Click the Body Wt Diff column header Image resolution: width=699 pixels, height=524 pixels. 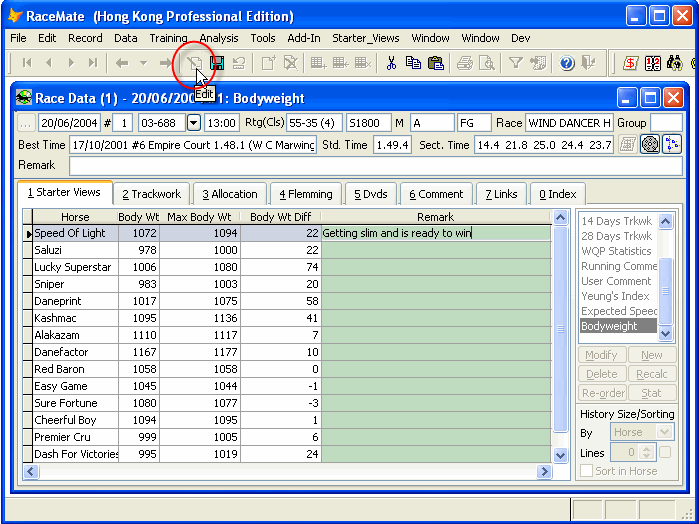(x=281, y=217)
